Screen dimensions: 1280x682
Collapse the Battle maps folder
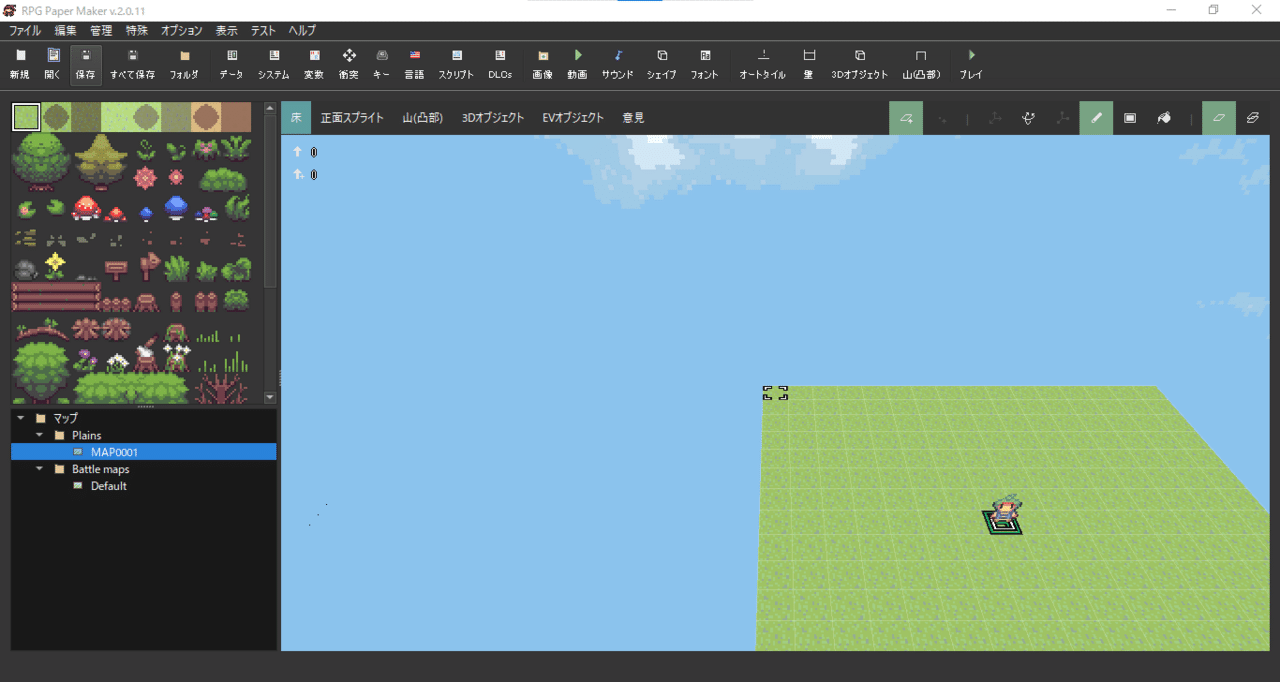40,468
